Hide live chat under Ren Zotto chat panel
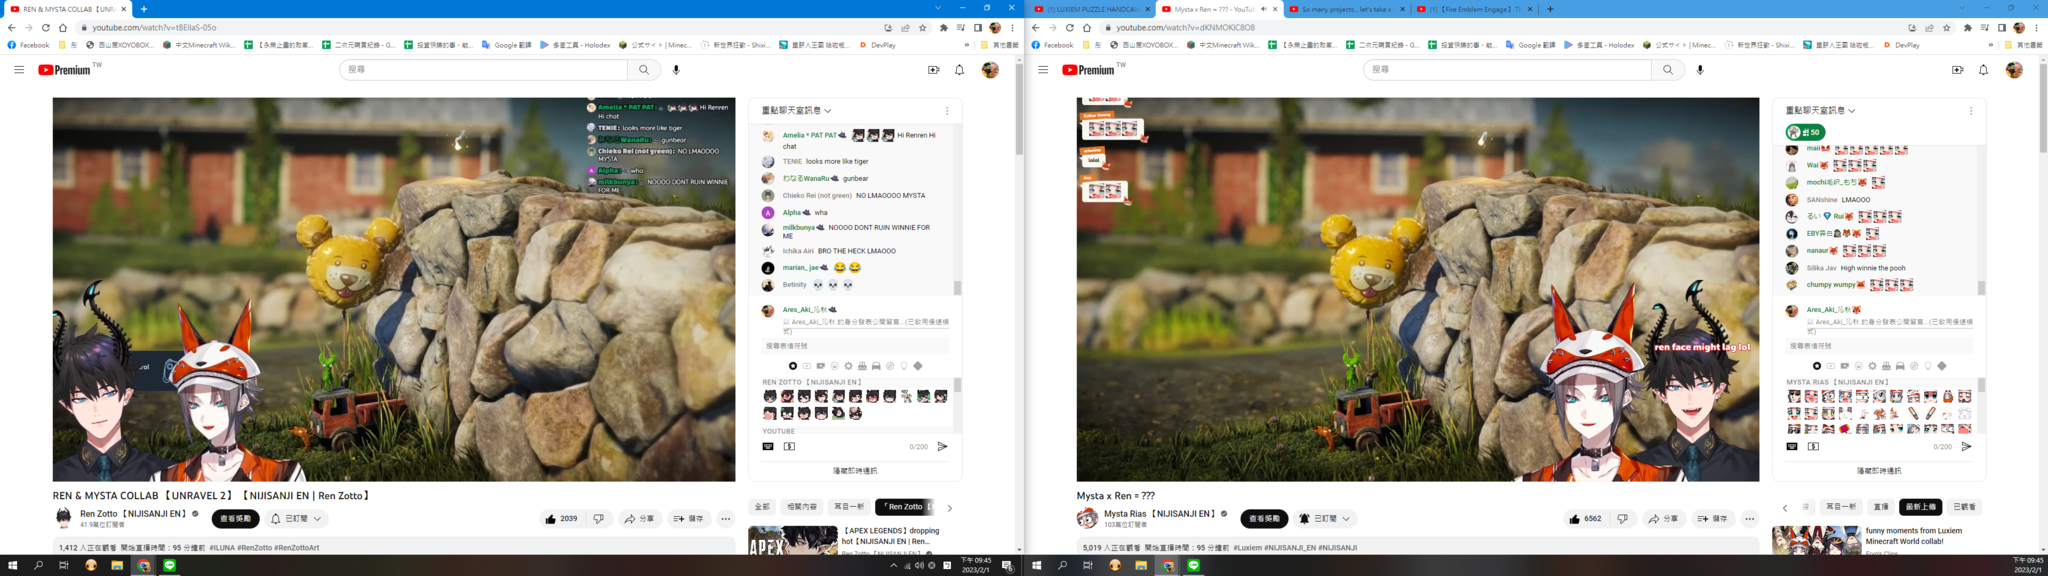The height and width of the screenshot is (576, 2048). pyautogui.click(x=855, y=471)
